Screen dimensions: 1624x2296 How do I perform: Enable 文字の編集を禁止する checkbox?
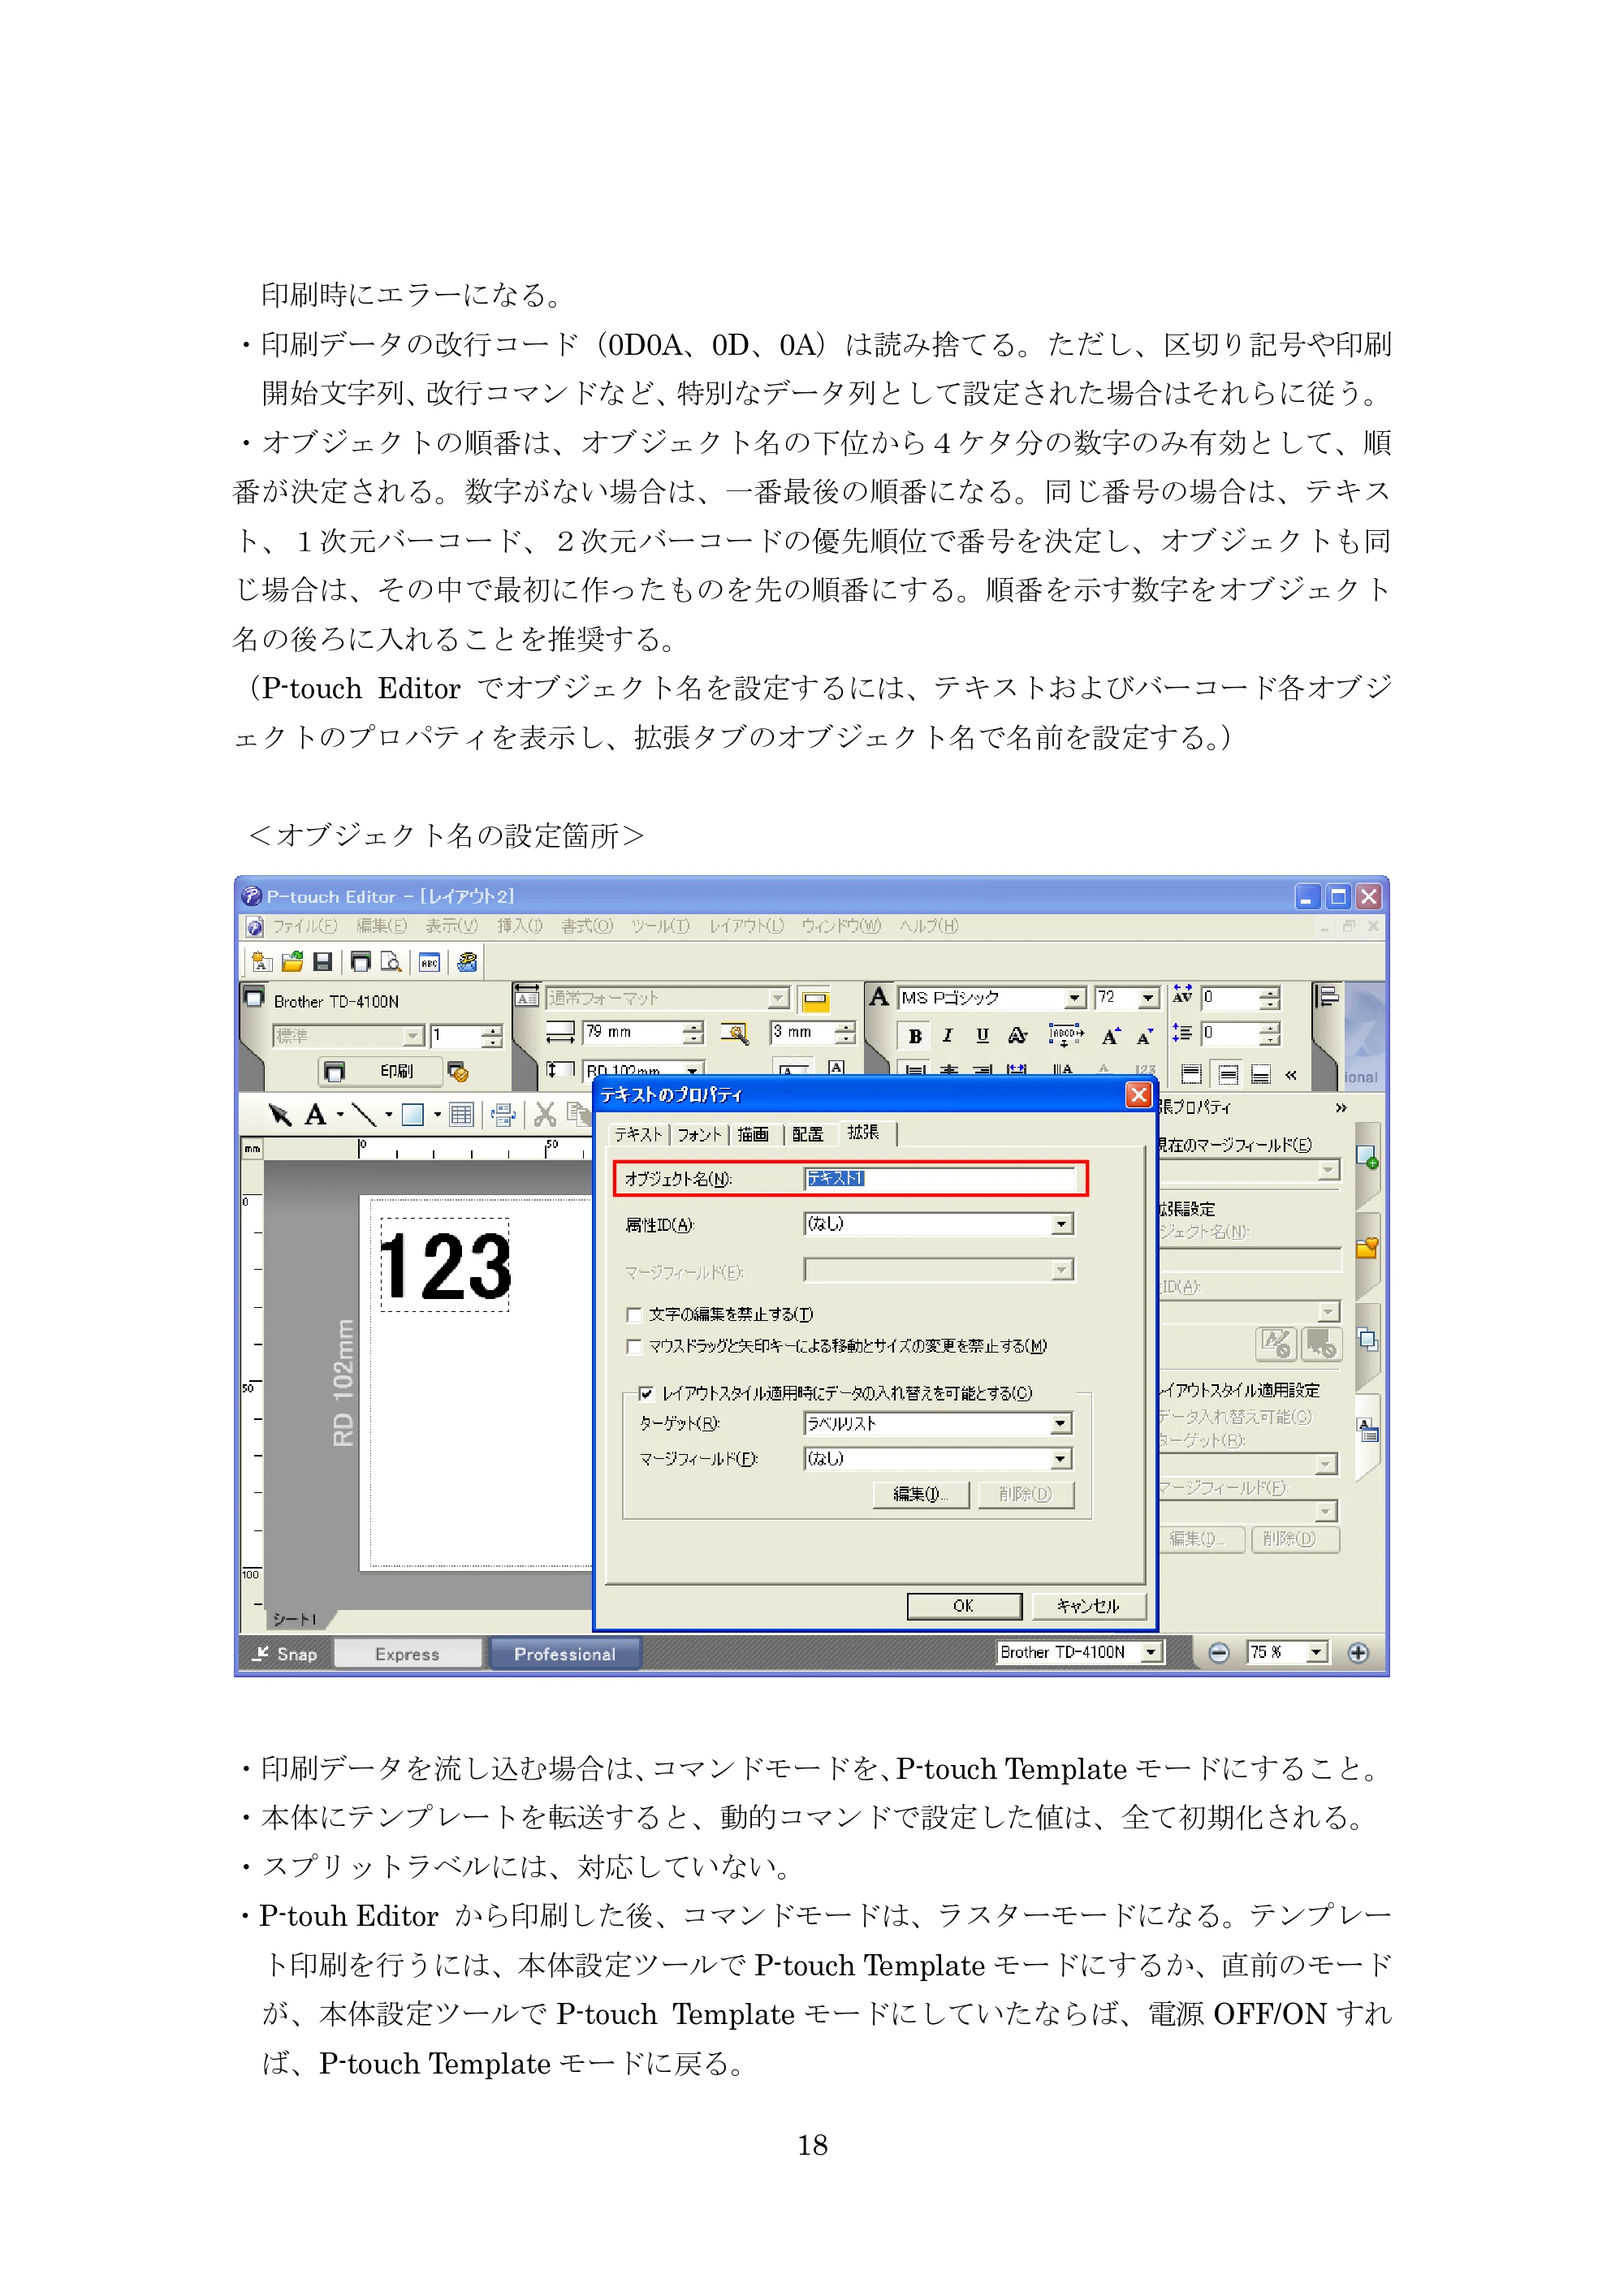click(634, 1314)
